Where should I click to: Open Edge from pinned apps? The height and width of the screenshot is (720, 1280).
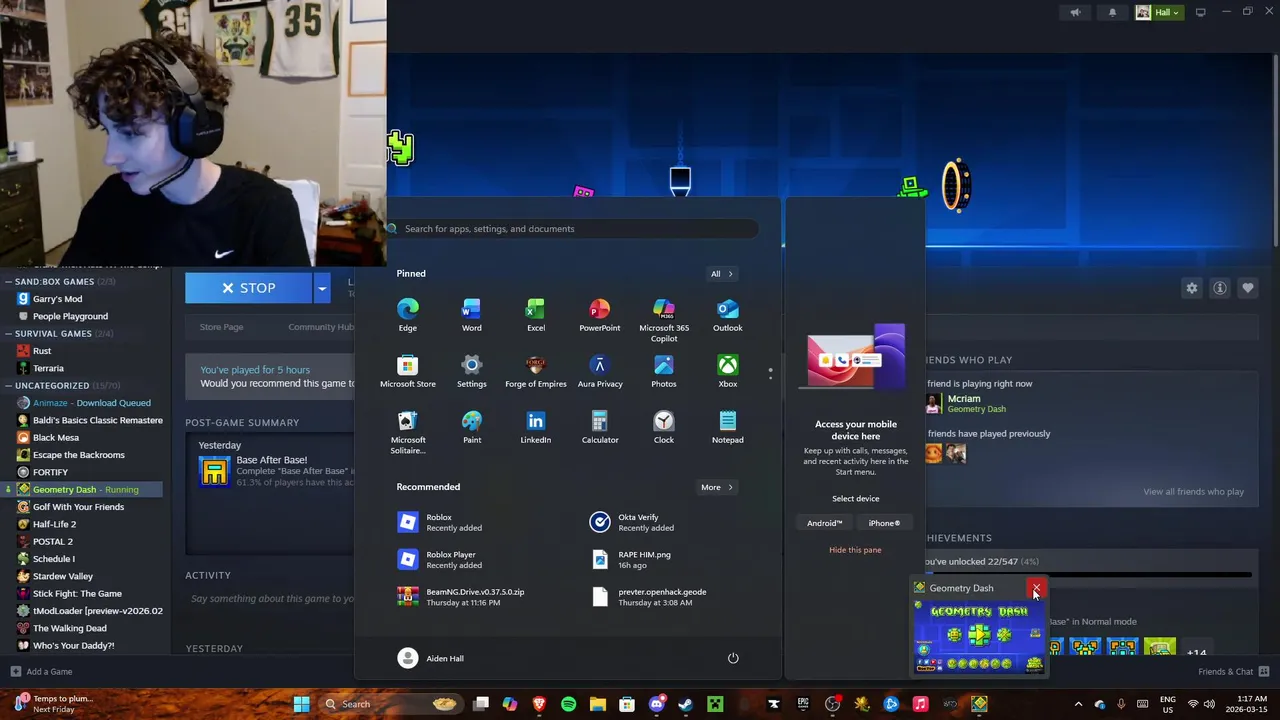click(x=407, y=315)
